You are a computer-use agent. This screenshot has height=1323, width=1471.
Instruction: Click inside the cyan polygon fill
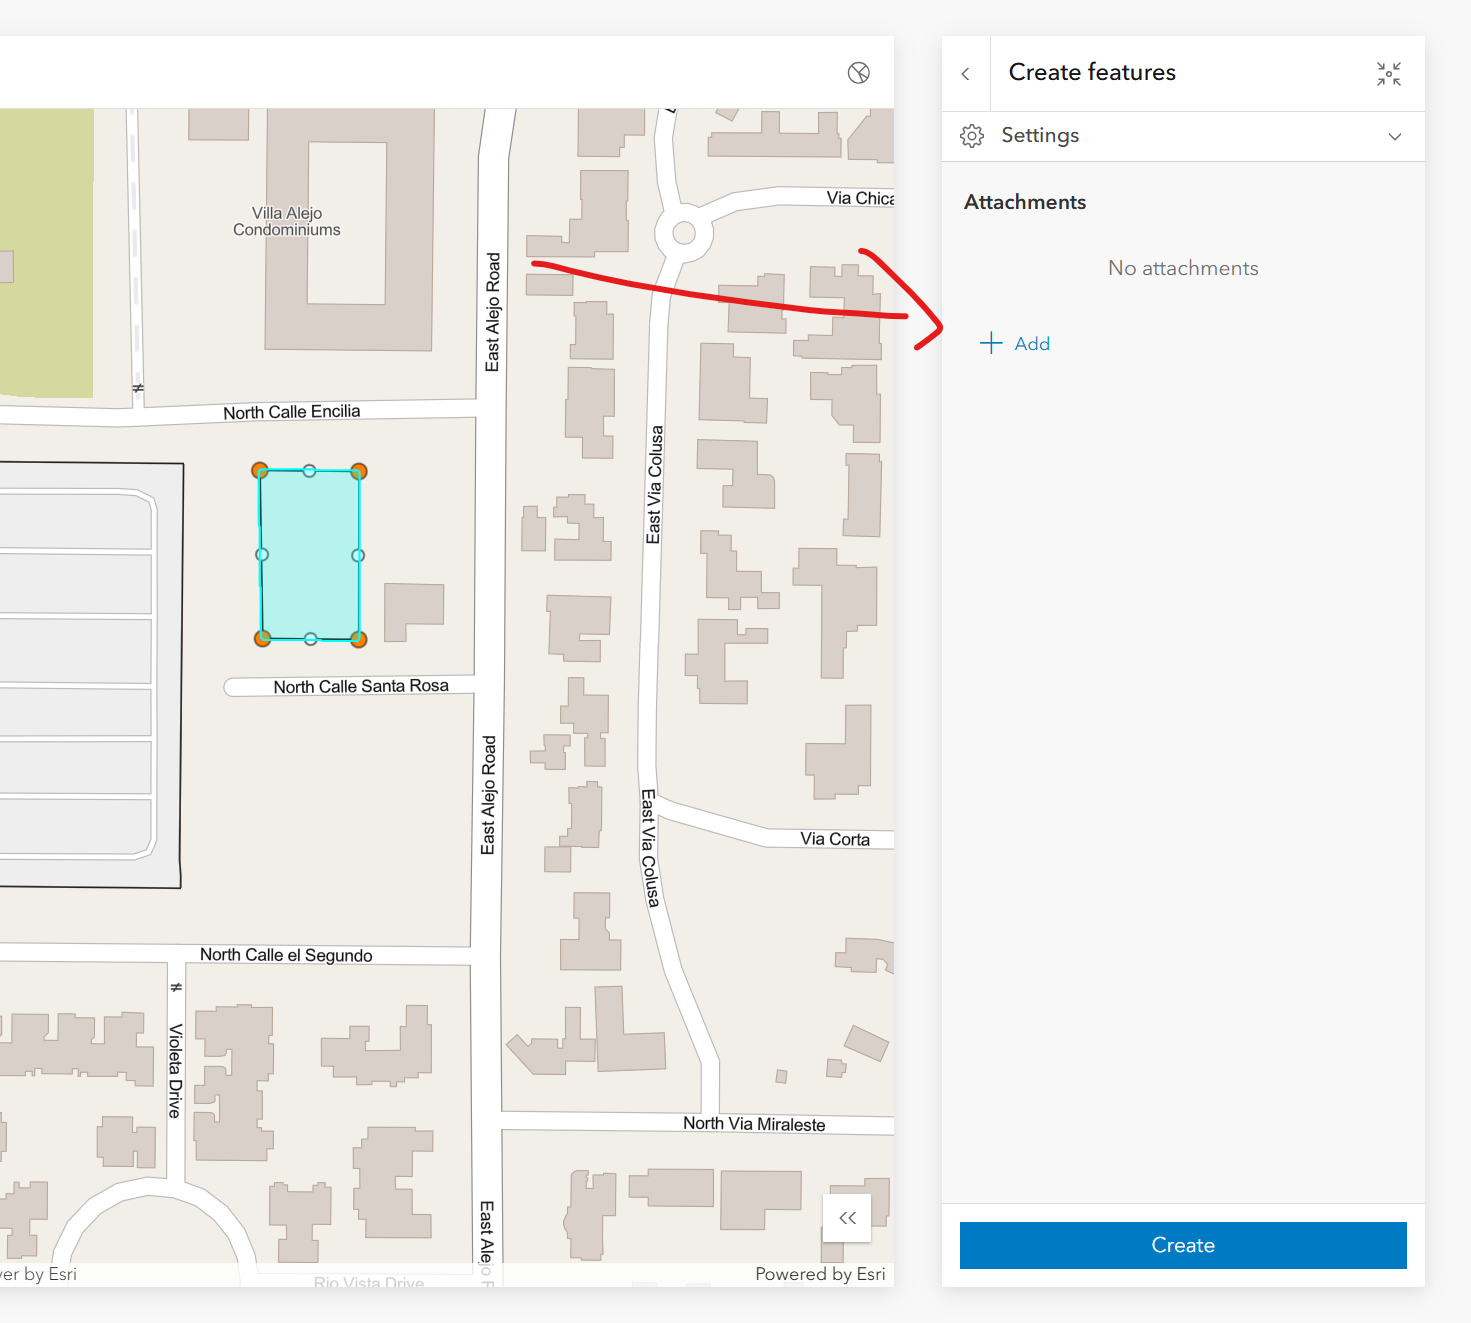tap(310, 555)
